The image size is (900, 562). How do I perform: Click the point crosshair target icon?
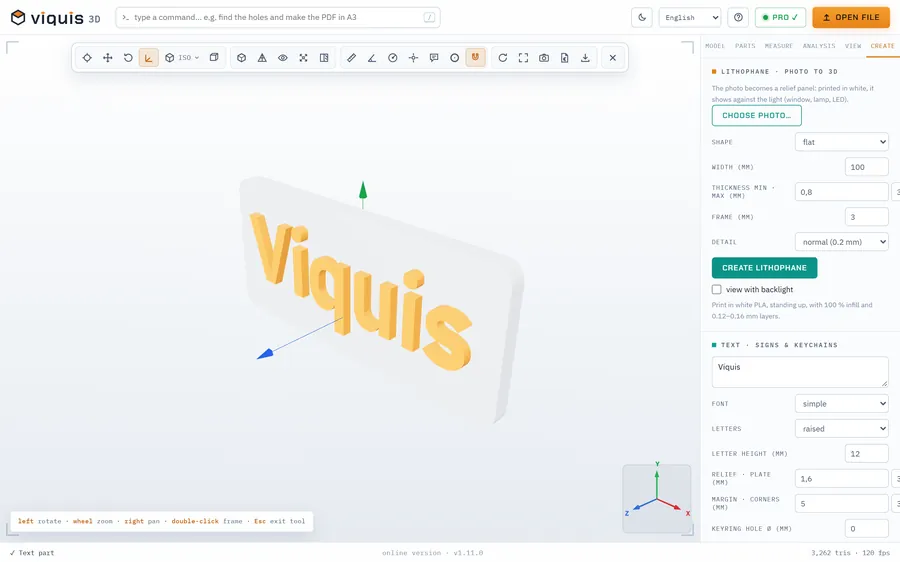point(413,57)
